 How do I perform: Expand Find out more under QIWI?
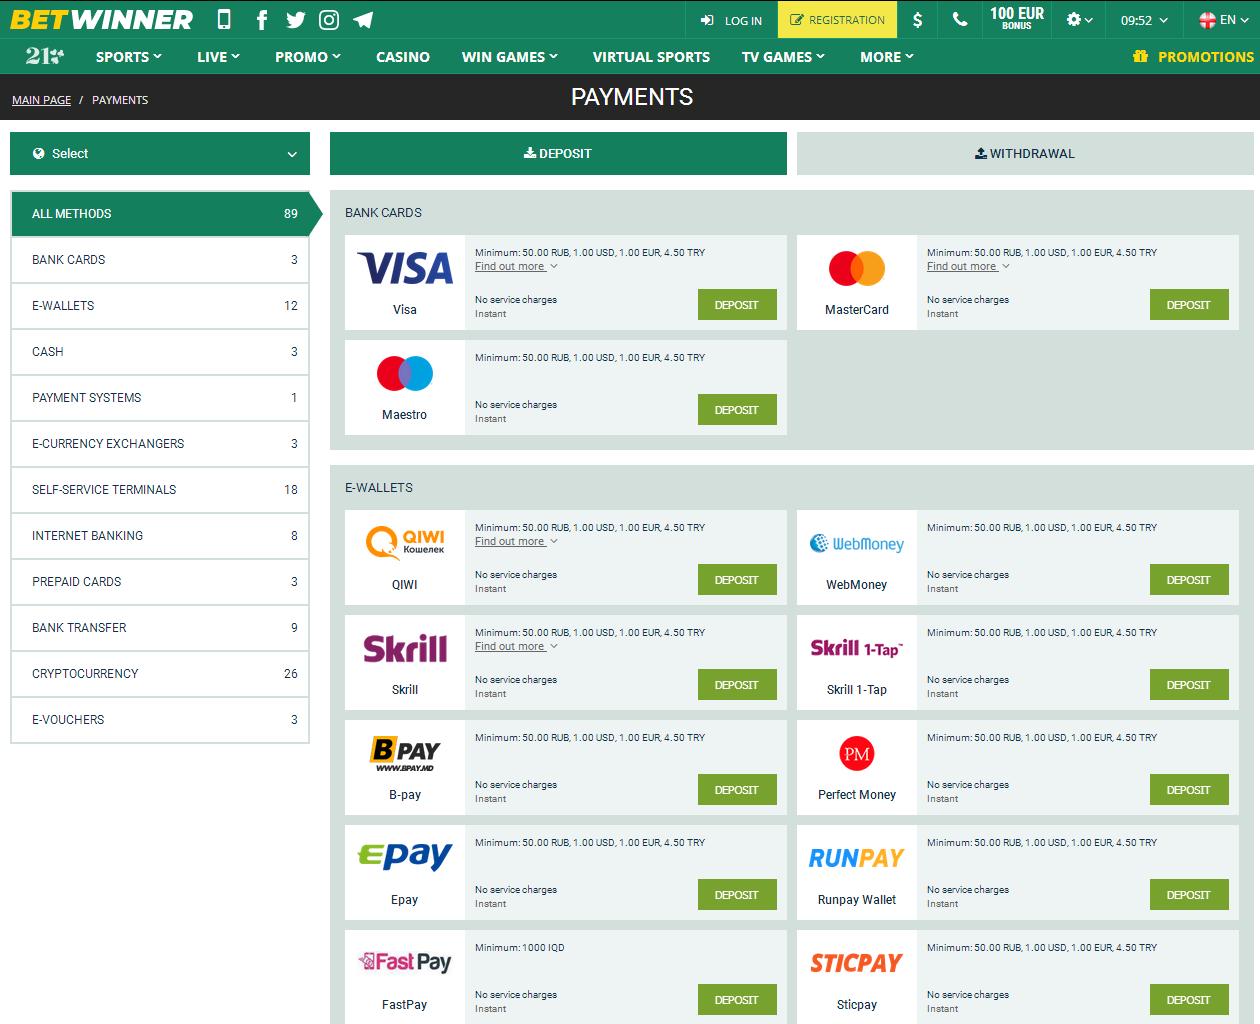pos(516,541)
